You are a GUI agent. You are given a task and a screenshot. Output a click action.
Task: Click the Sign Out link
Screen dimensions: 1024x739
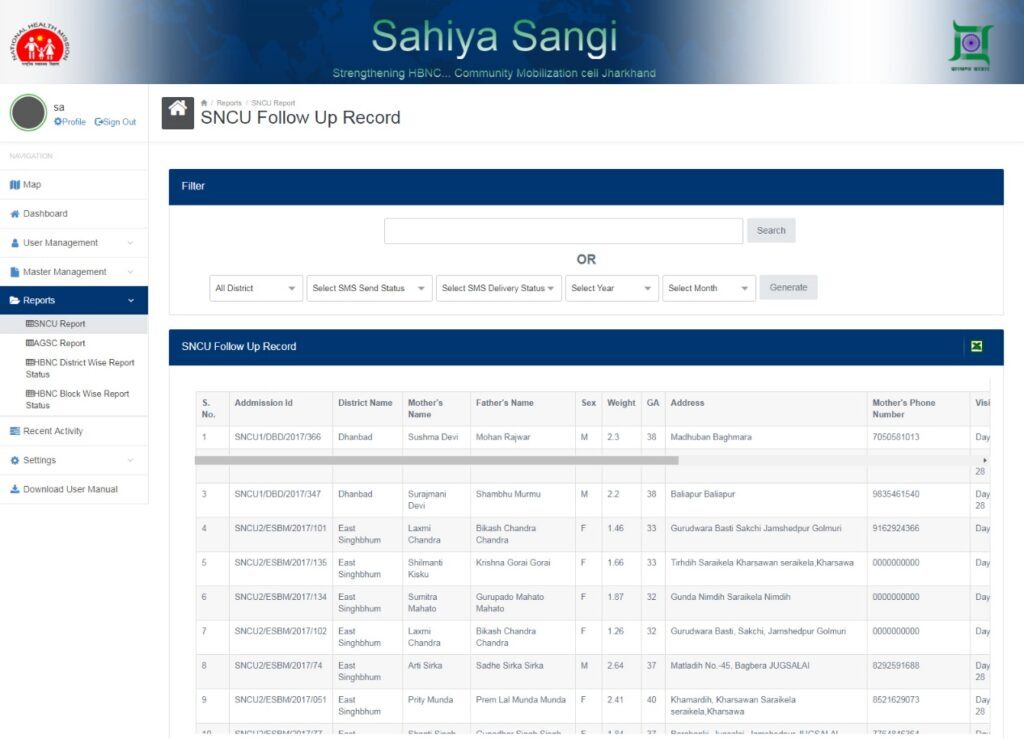pyautogui.click(x=116, y=122)
